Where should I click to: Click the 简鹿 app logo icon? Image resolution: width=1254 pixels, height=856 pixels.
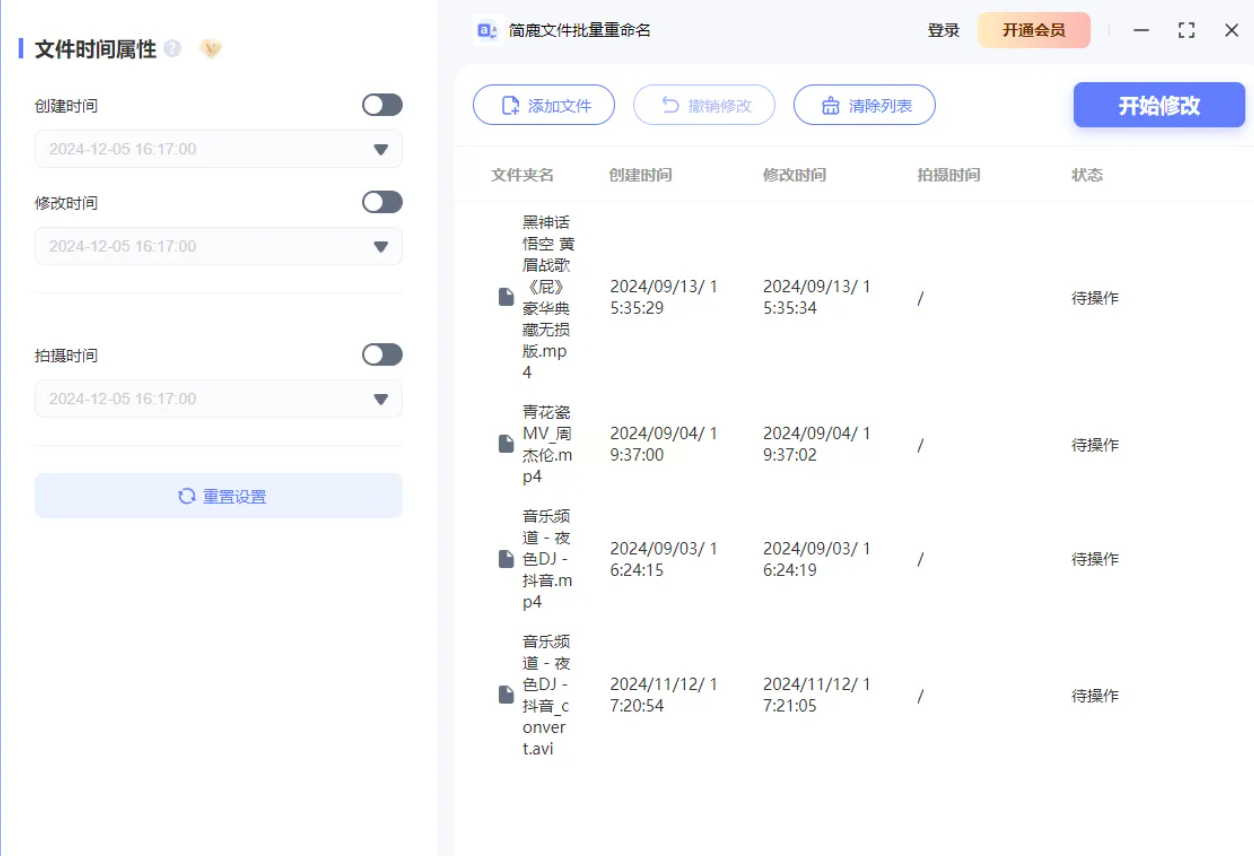(487, 31)
